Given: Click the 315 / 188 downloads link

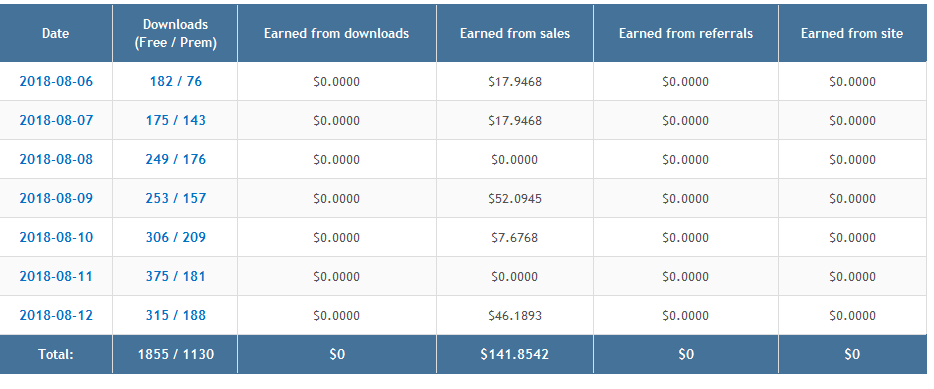Looking at the screenshot, I should (x=176, y=316).
